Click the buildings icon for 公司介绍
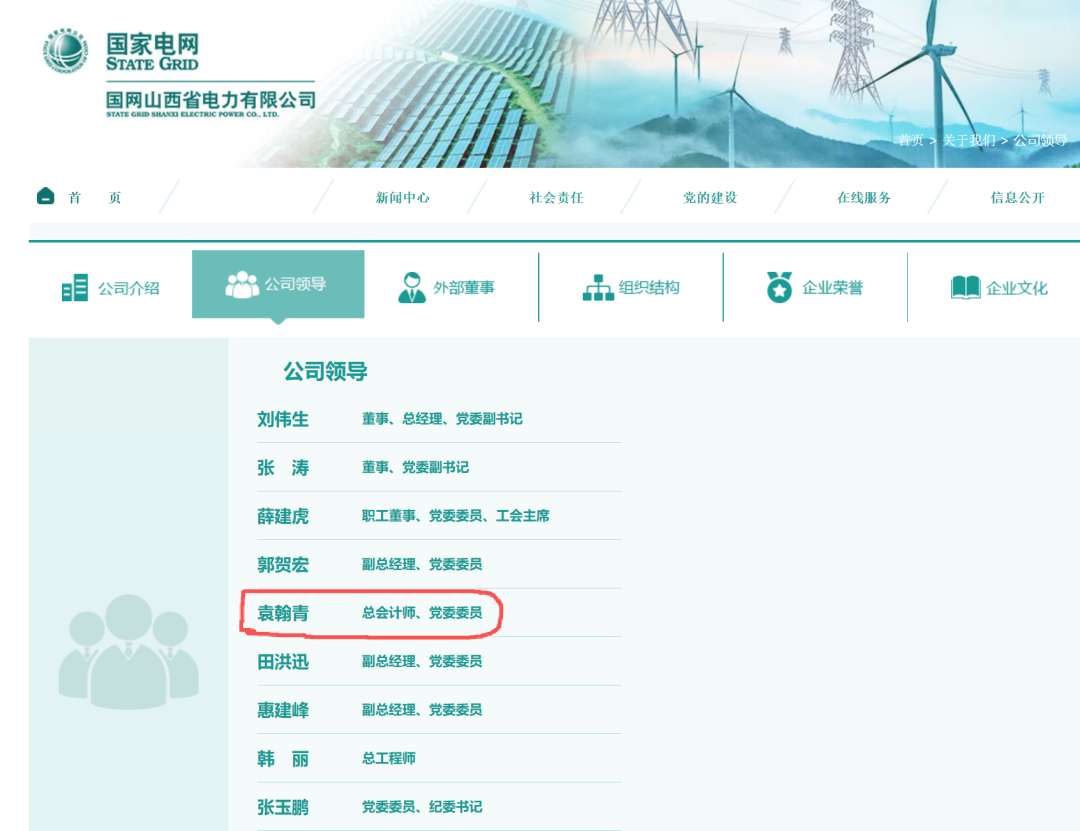The image size is (1080, 831). coord(74,287)
